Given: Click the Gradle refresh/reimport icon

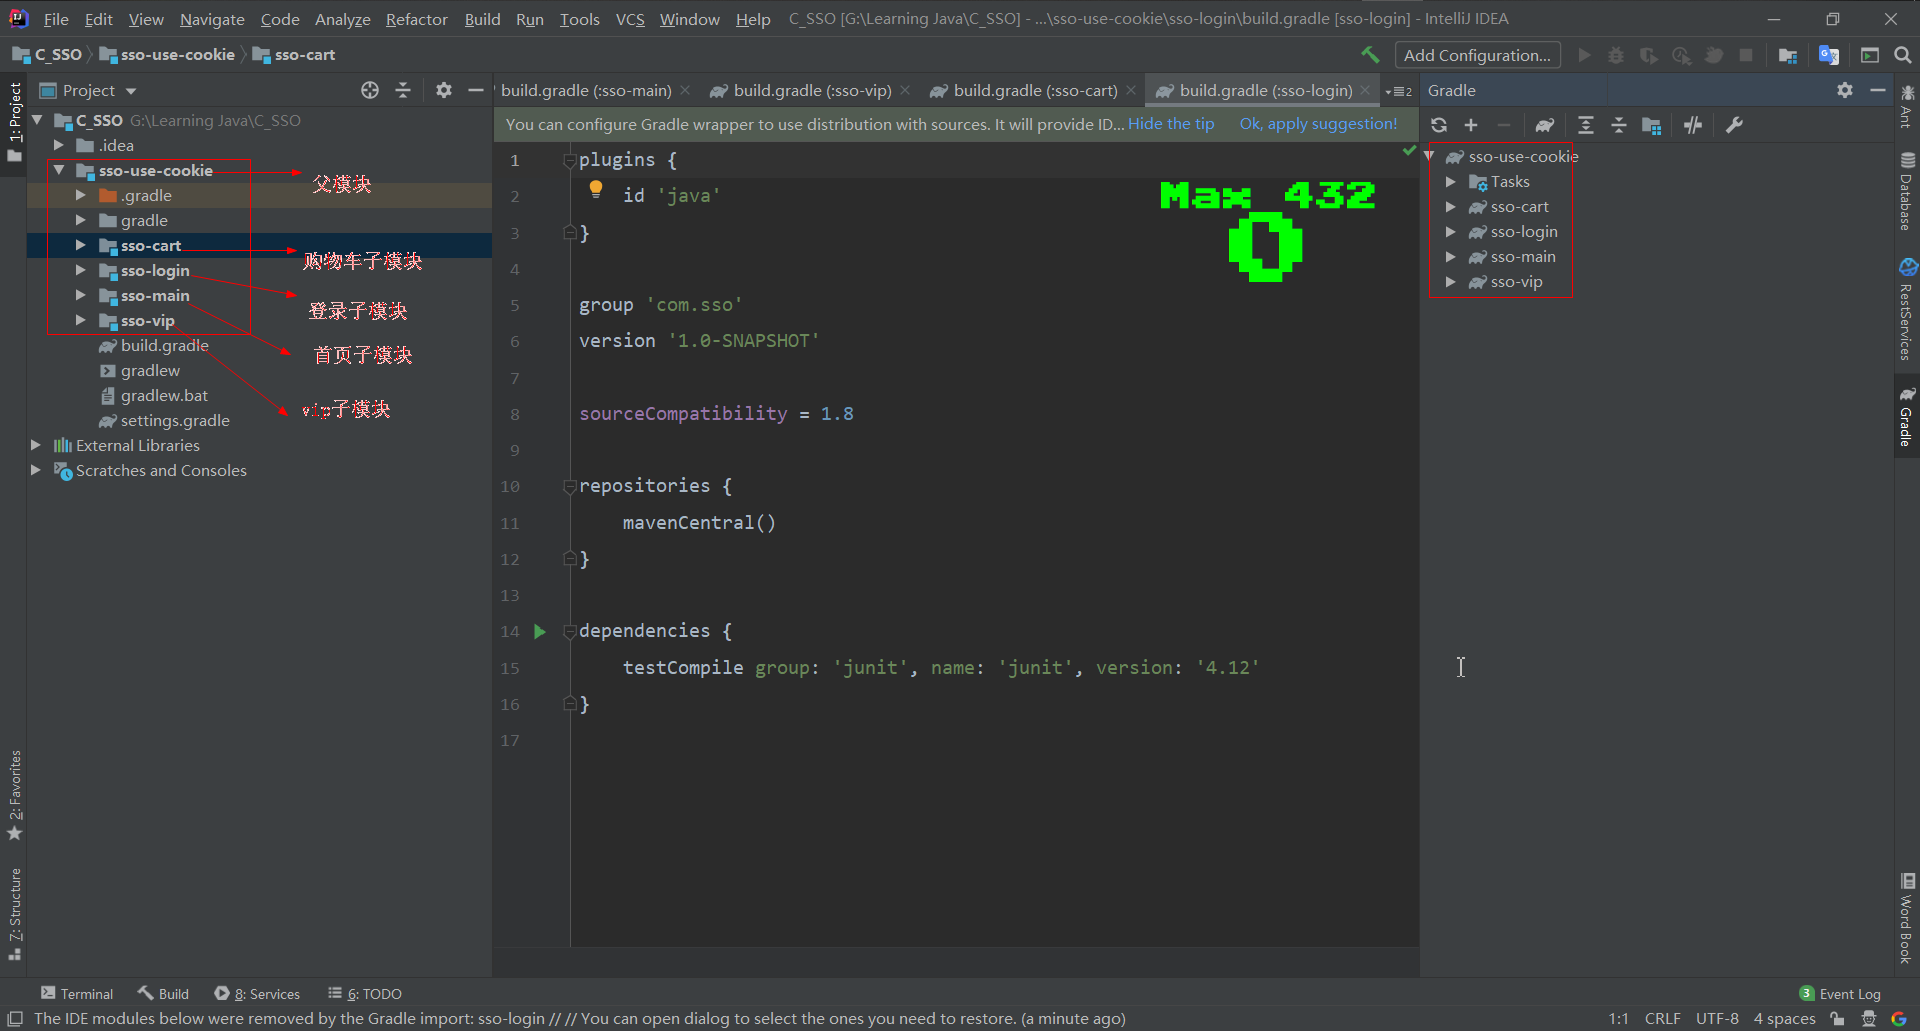Looking at the screenshot, I should pyautogui.click(x=1439, y=125).
